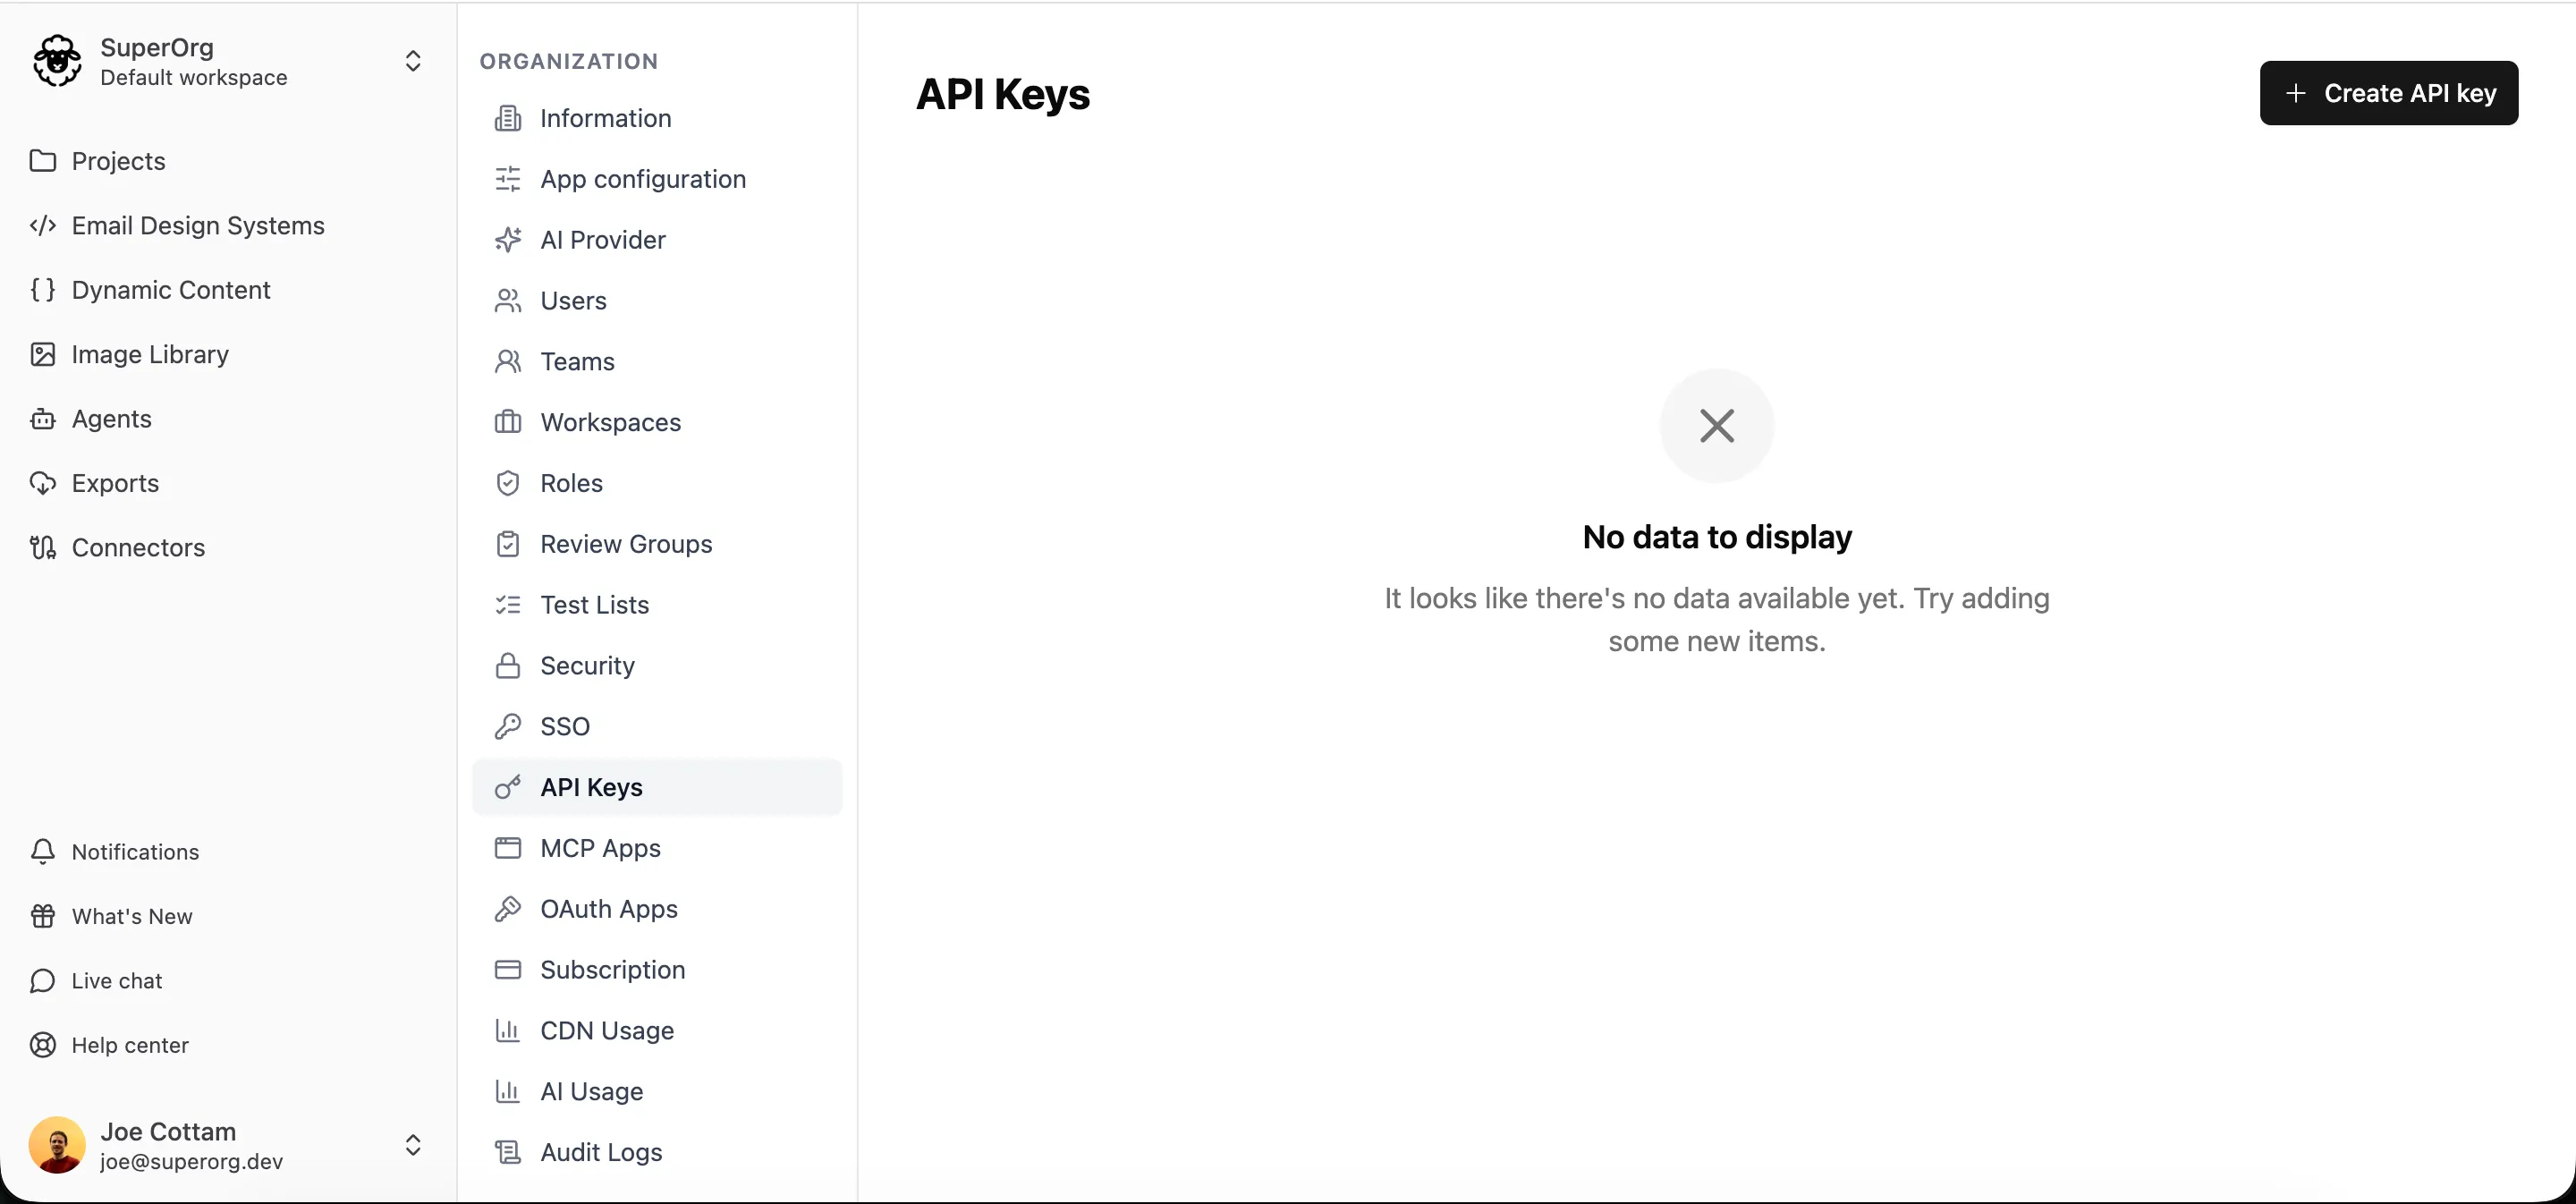Click the API Keys key icon
This screenshot has height=1204, width=2576.
pyautogui.click(x=508, y=788)
